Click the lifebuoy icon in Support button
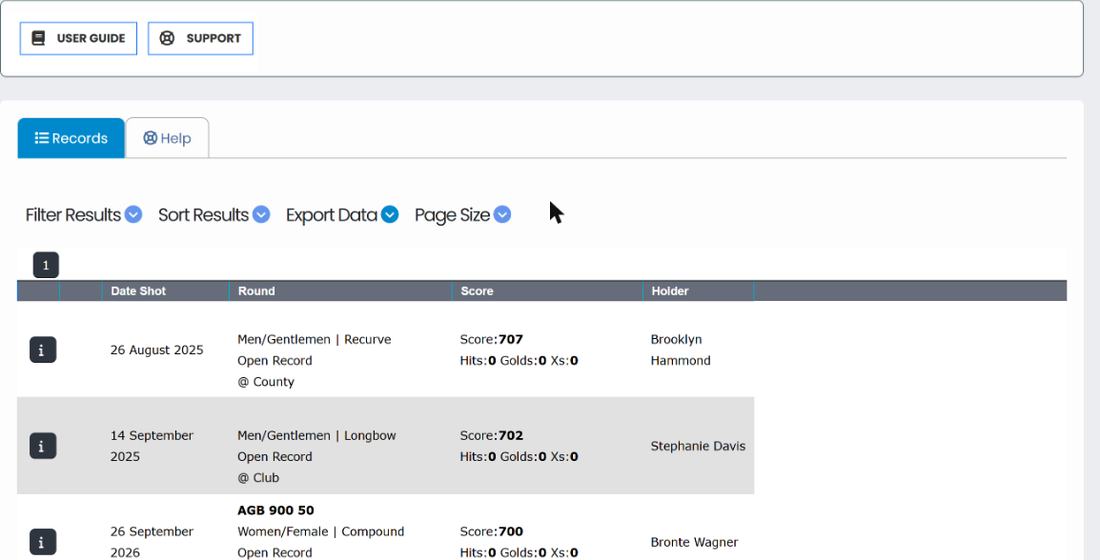Screen dimensions: 1100x560 pyautogui.click(x=167, y=38)
